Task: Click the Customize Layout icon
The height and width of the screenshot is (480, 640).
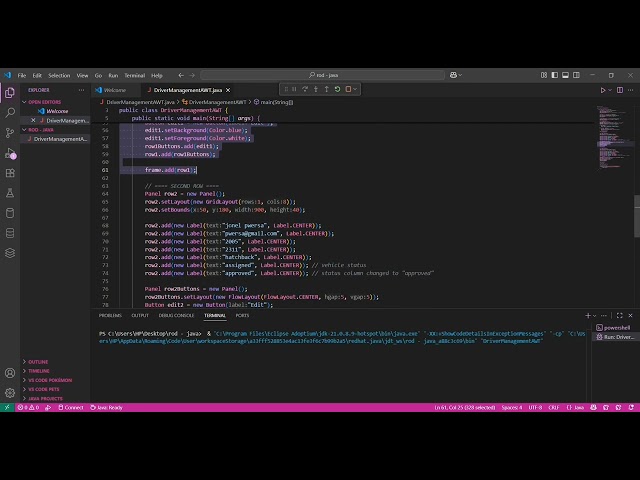Action: tap(544, 75)
